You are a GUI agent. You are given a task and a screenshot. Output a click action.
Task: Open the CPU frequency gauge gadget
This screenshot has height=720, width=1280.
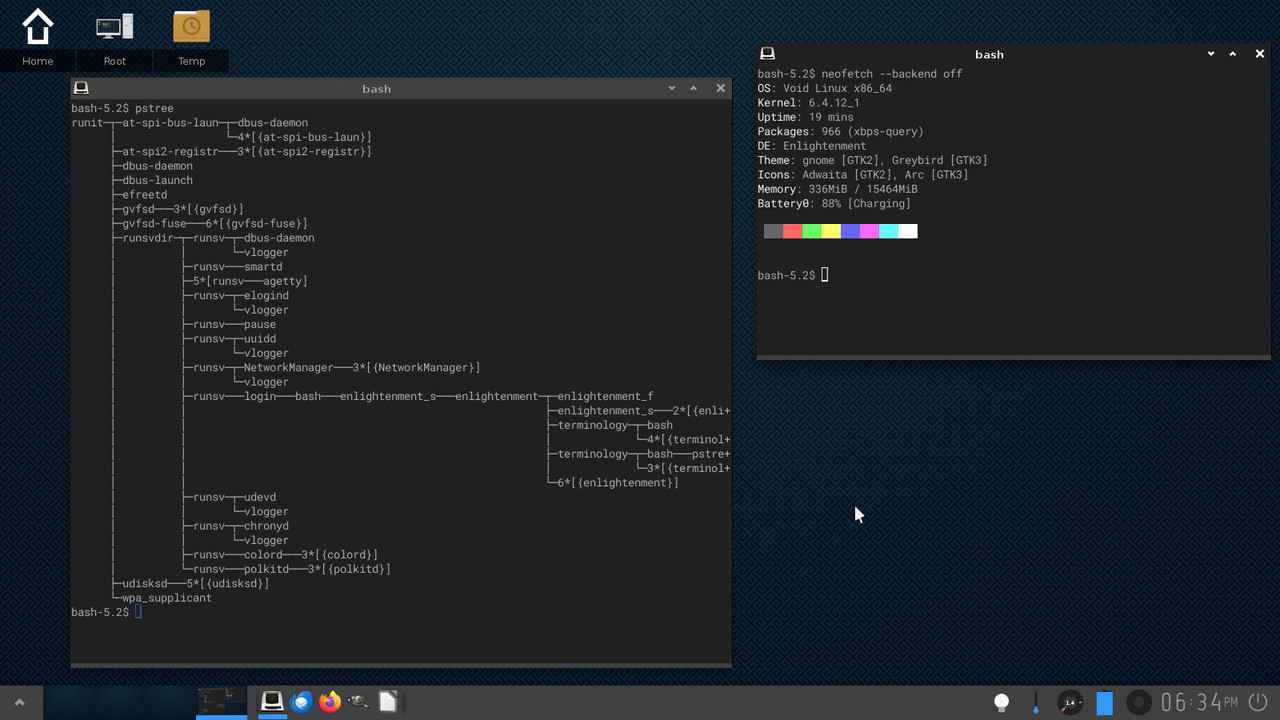1070,703
